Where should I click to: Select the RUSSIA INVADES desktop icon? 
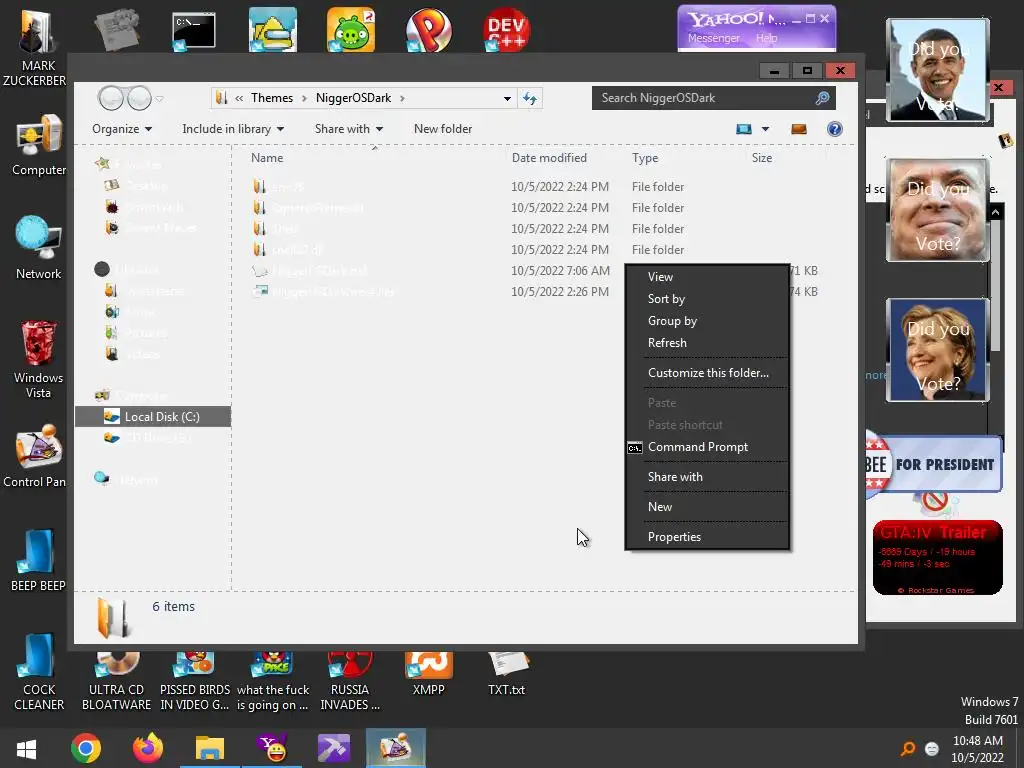click(x=350, y=680)
